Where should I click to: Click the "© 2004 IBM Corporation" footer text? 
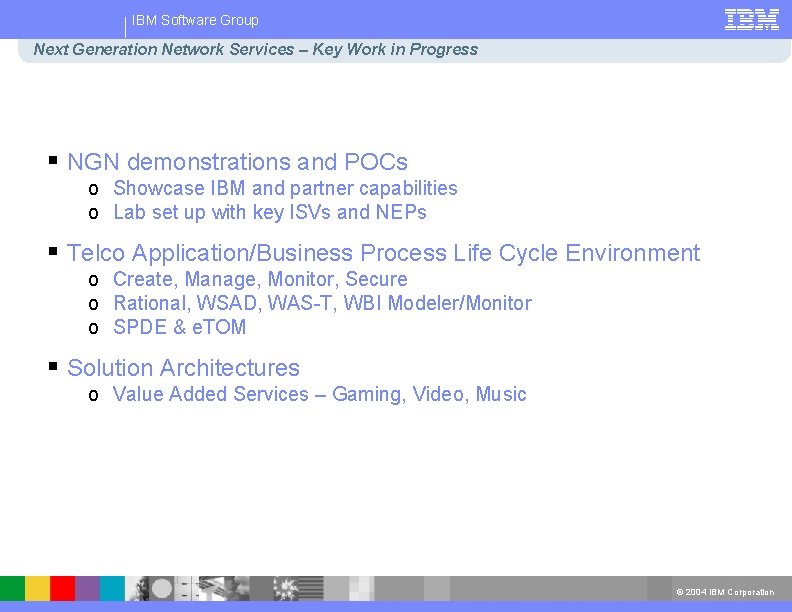725,592
